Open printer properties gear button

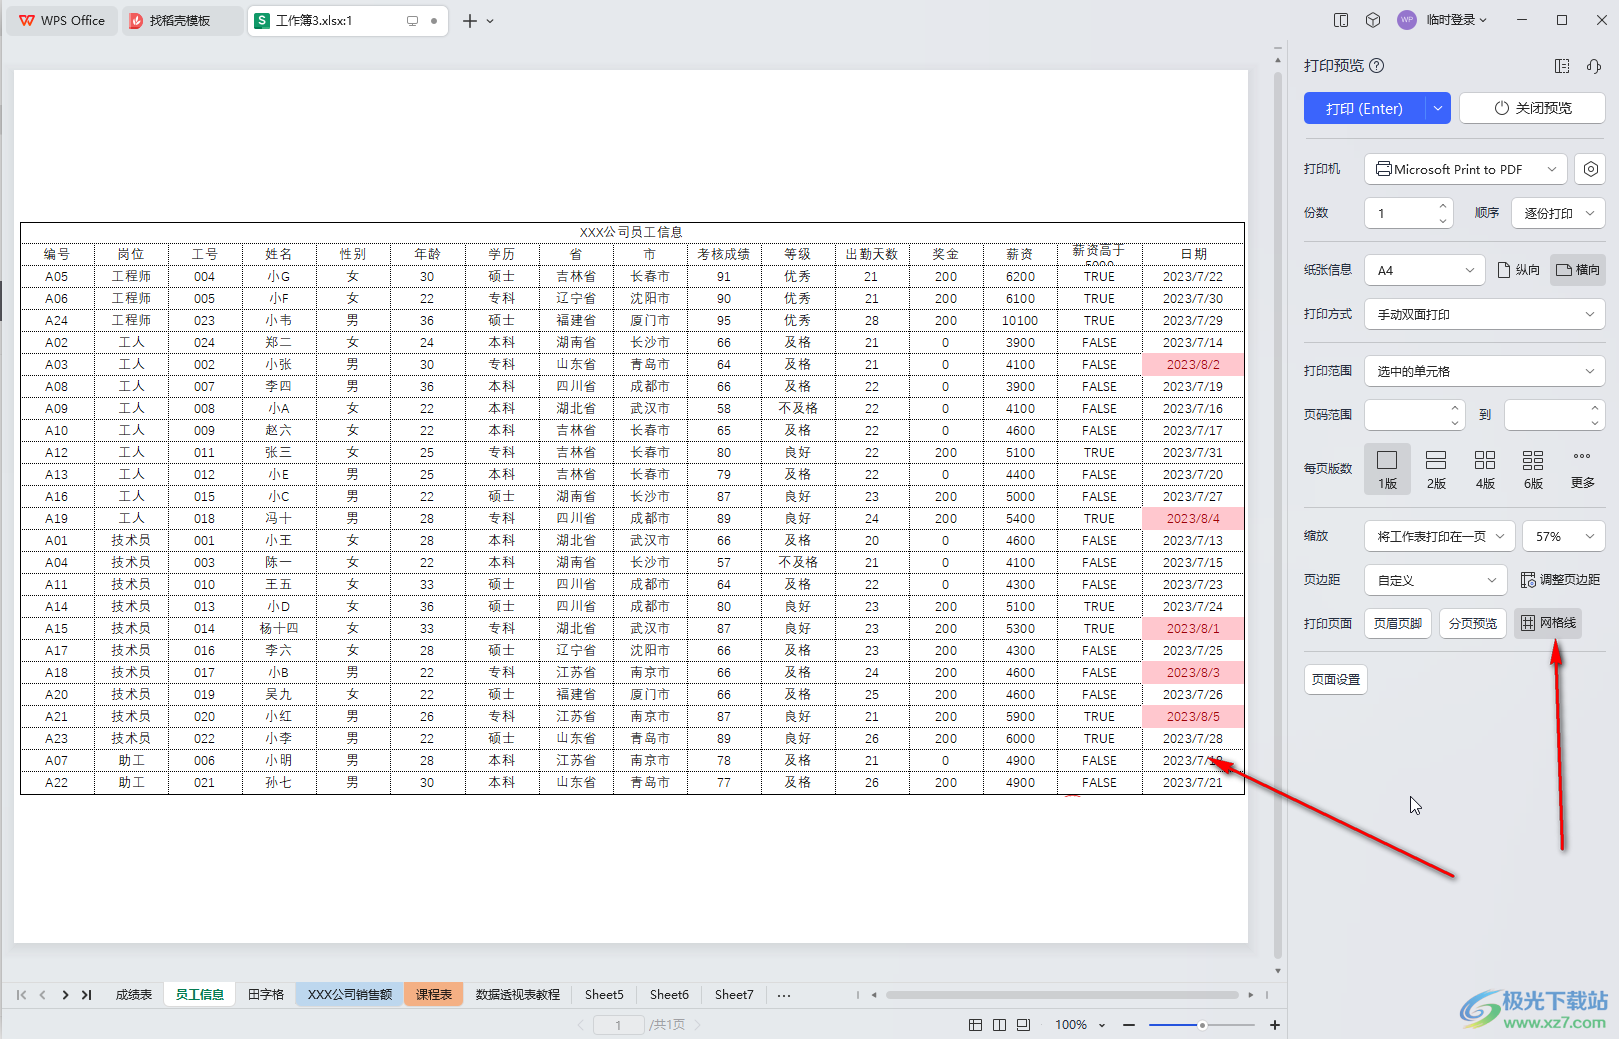coord(1590,169)
